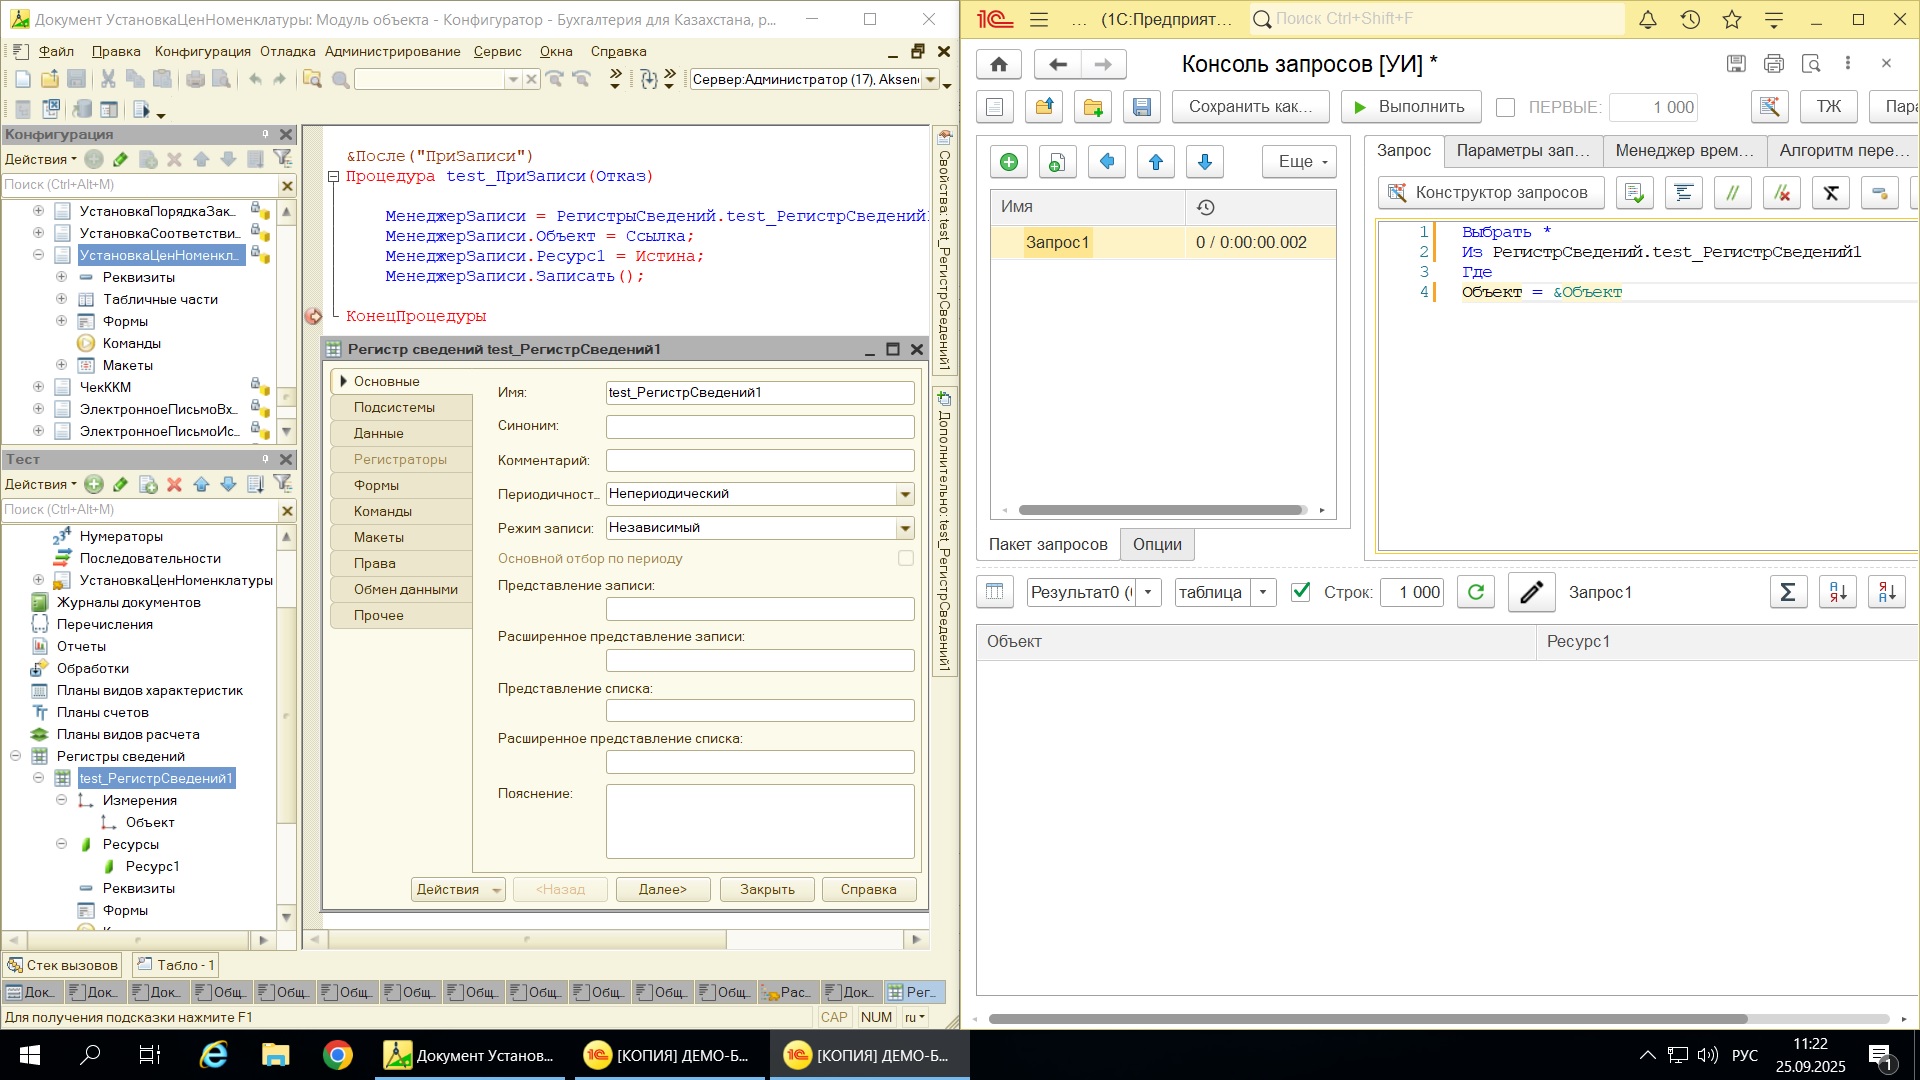Open the Отладка menu
Image resolution: width=1920 pixels, height=1080 pixels.
[287, 51]
